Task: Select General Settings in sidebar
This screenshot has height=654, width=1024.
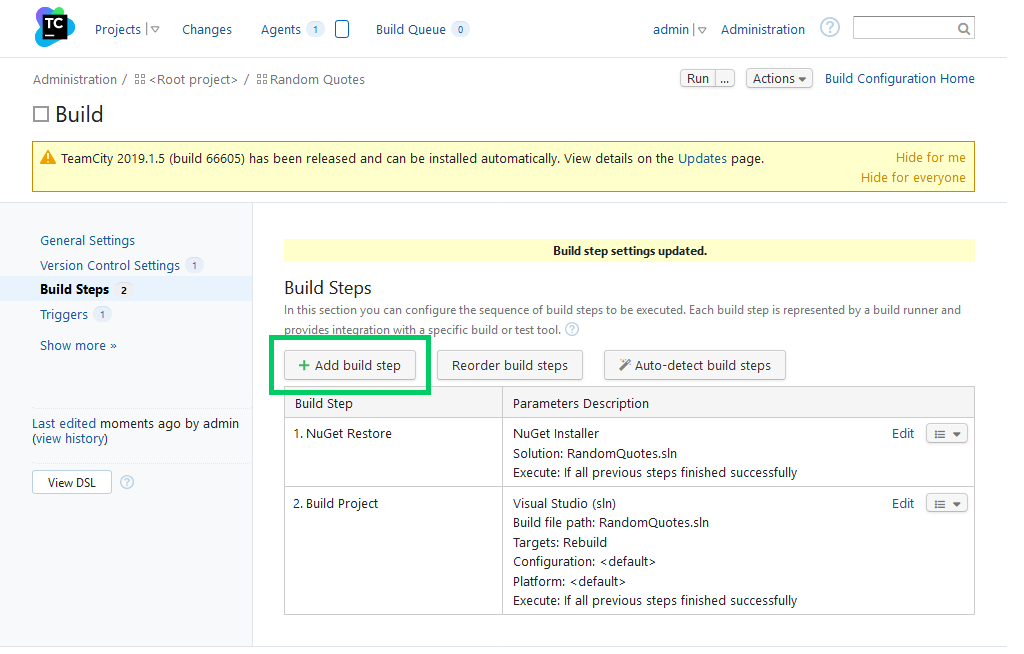Action: 88,240
